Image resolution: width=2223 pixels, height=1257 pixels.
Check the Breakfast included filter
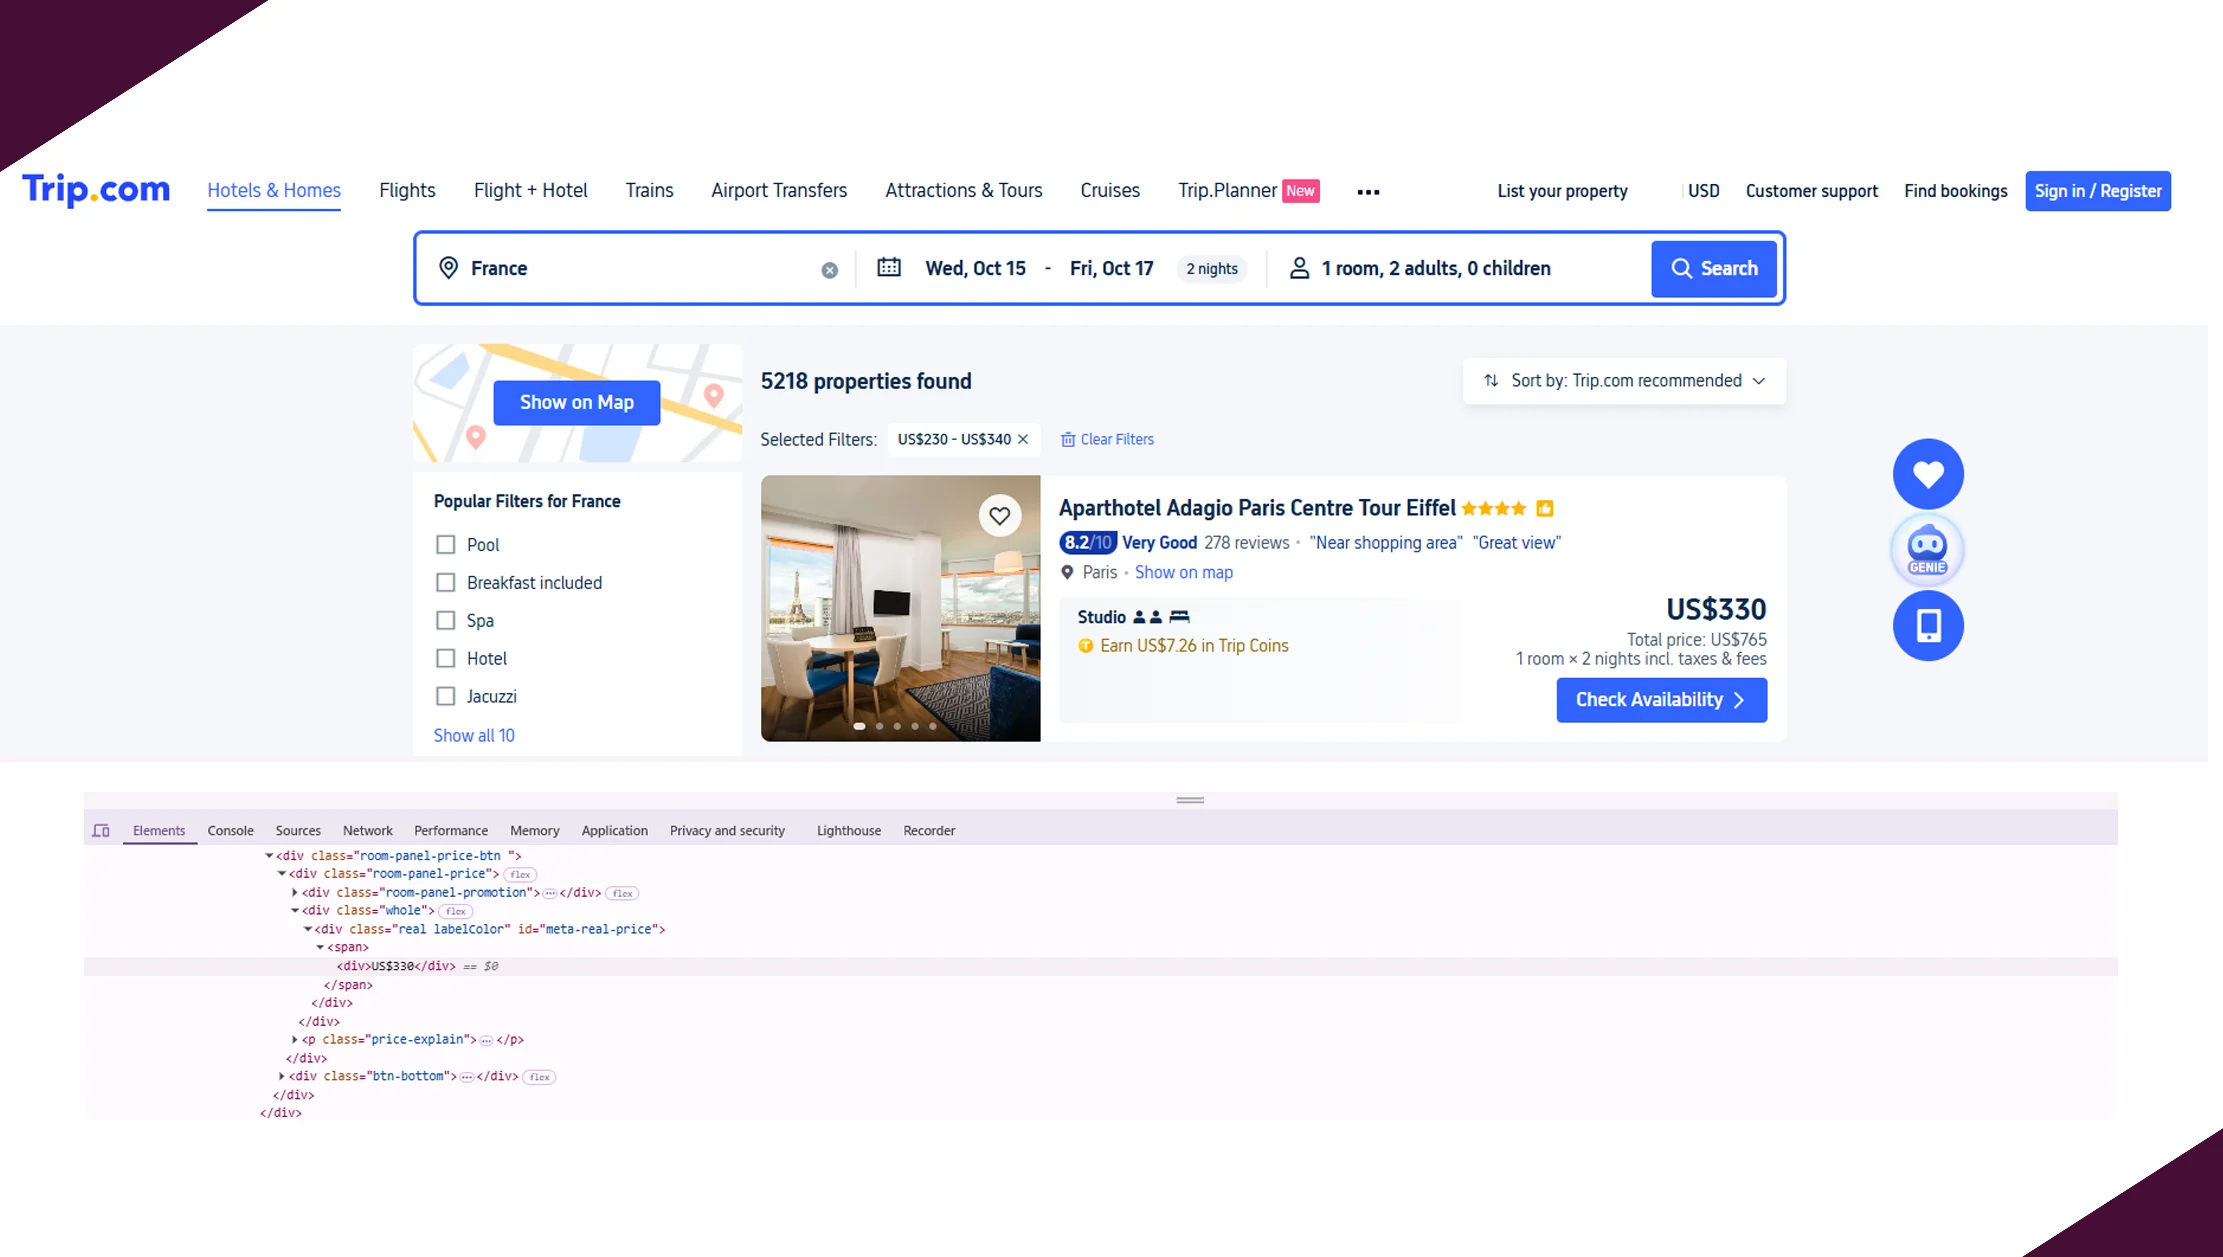[x=446, y=583]
